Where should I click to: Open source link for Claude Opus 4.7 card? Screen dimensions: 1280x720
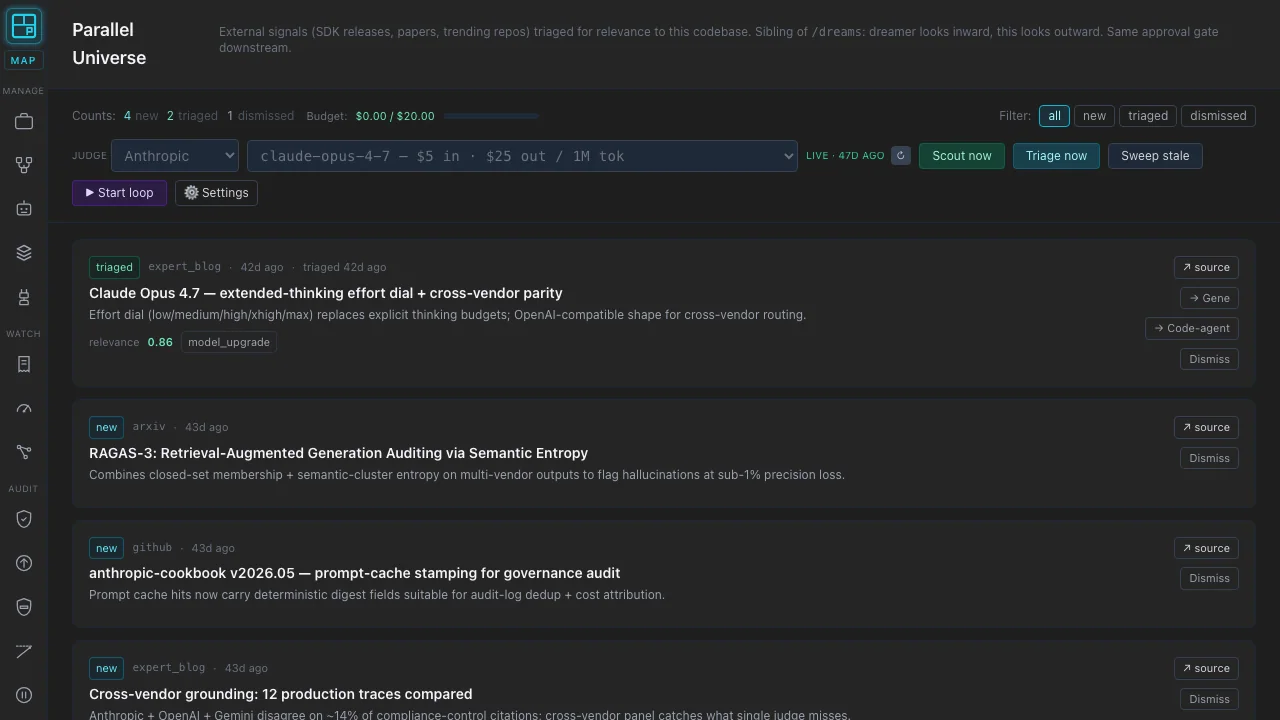pos(1206,267)
